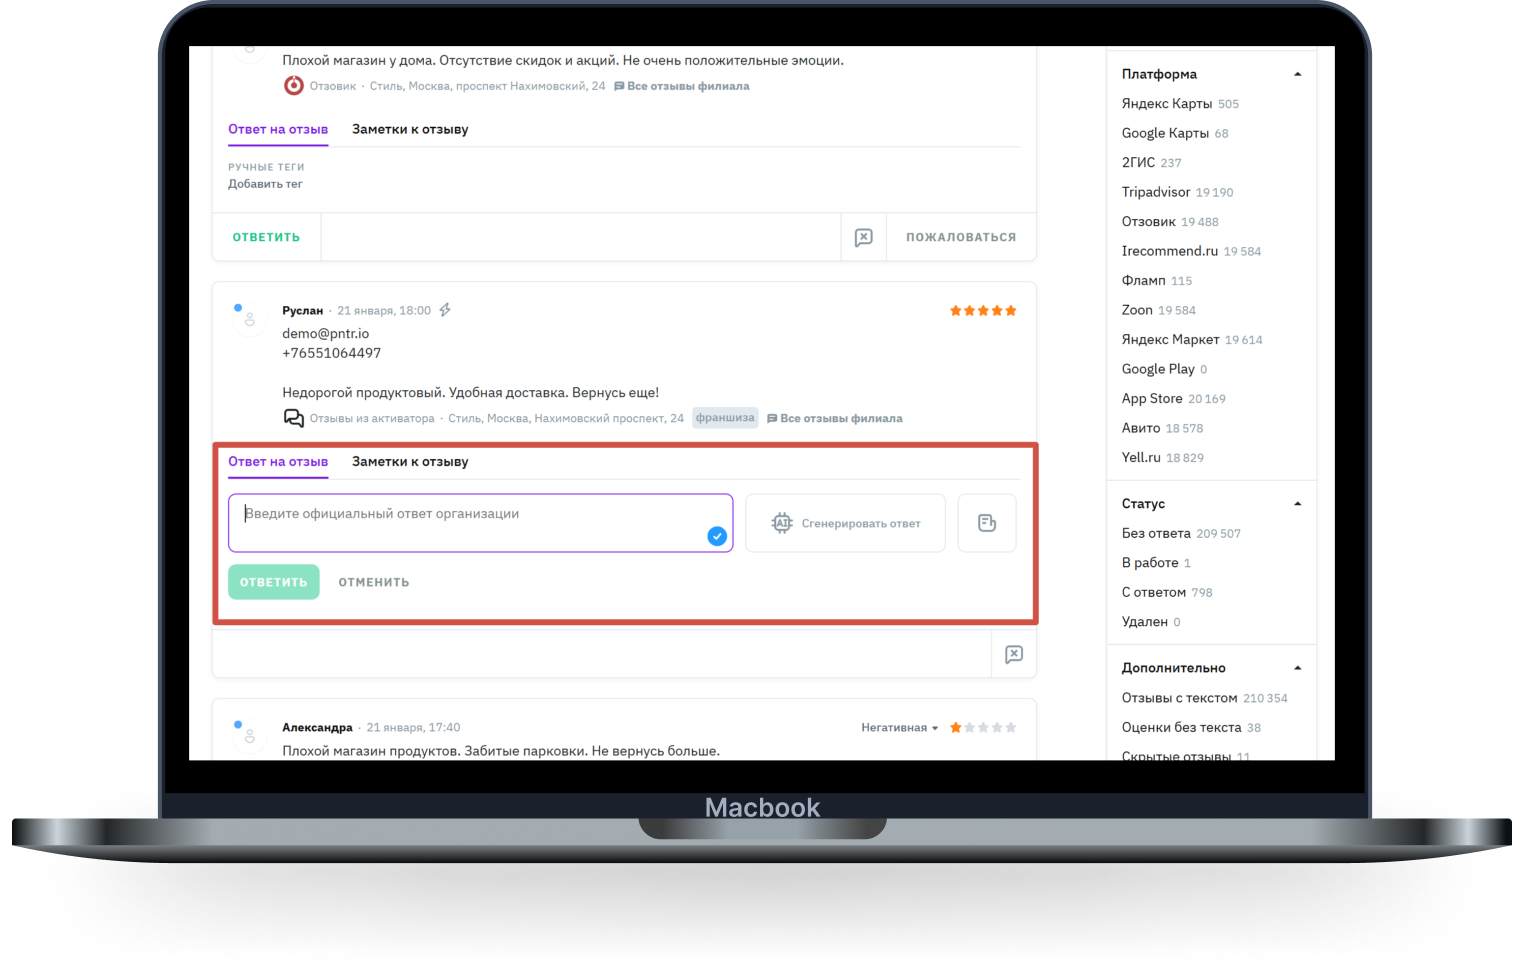Screen dimensions: 1524x968
Task: Filter by Яндекс Карты platform
Action: click(1166, 104)
